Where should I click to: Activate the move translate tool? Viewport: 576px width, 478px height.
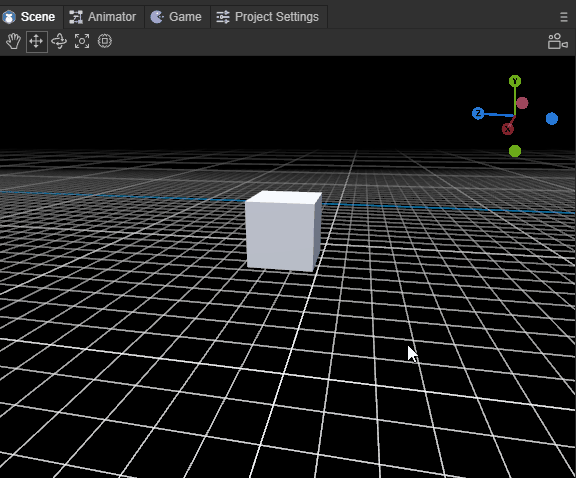coord(36,41)
